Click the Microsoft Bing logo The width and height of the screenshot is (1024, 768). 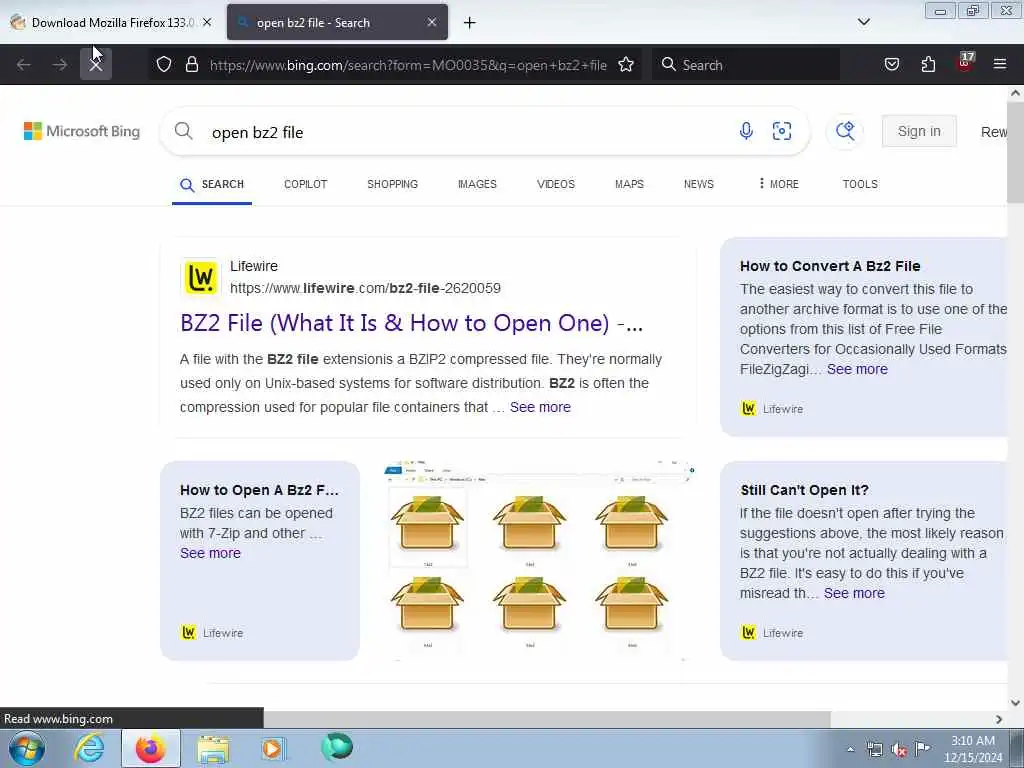[82, 131]
